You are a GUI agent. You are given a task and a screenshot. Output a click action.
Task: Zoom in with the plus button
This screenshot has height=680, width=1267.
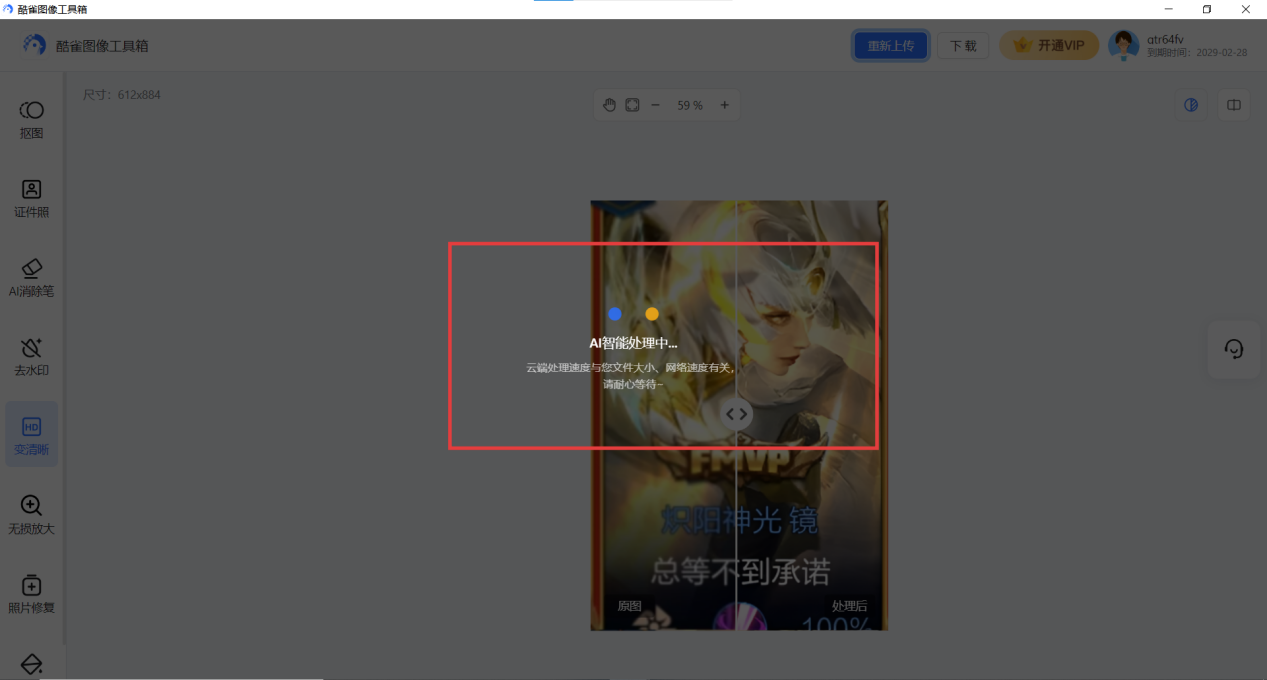[725, 105]
